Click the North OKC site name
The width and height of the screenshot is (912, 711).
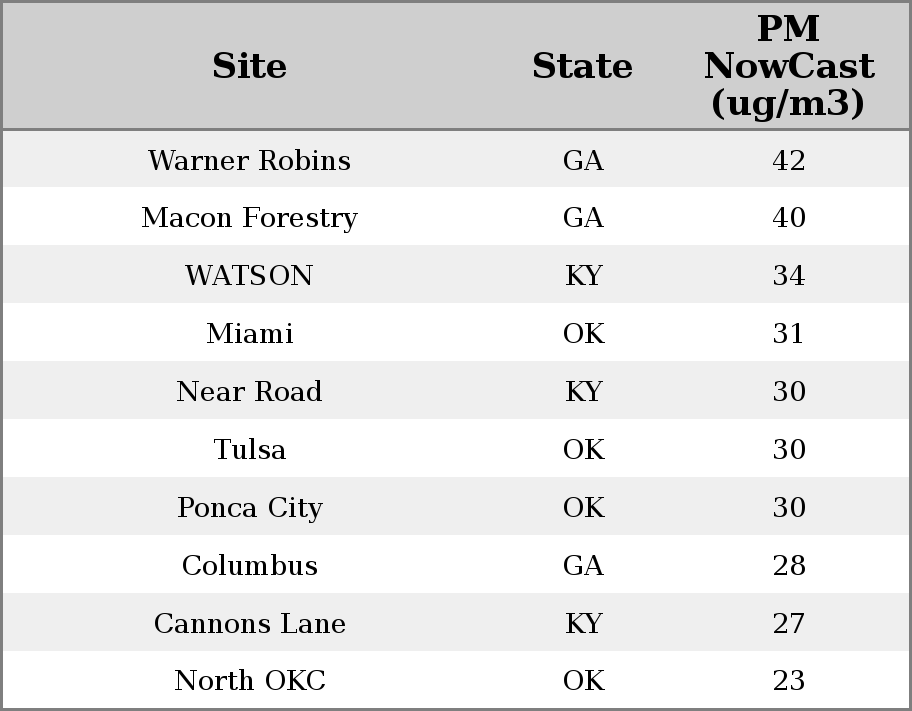249,681
